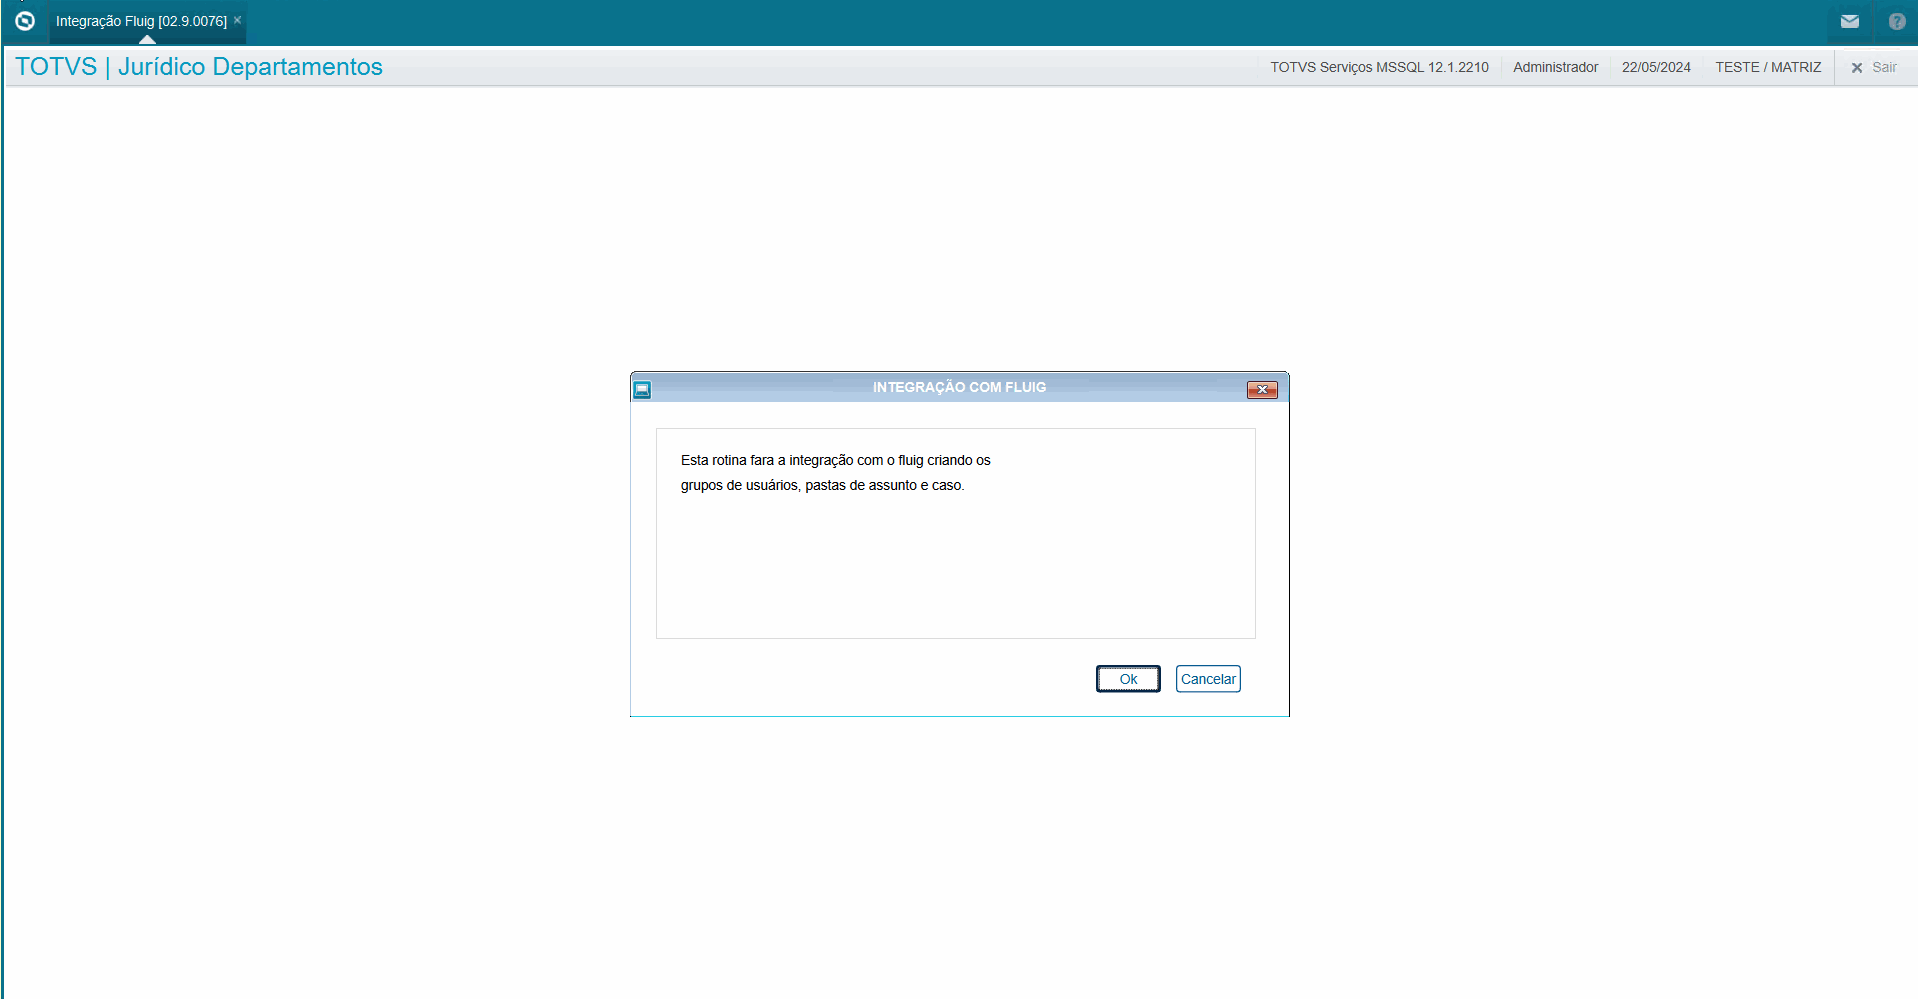Click TOTVS Serviços MSSQL 12.1.2210 environment label
1918x999 pixels.
pos(1379,67)
